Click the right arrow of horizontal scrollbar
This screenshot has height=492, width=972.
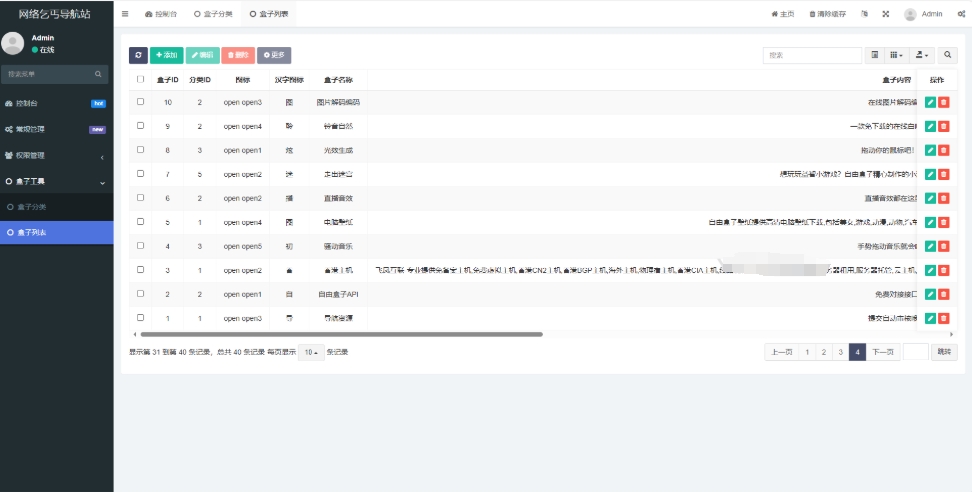951,335
